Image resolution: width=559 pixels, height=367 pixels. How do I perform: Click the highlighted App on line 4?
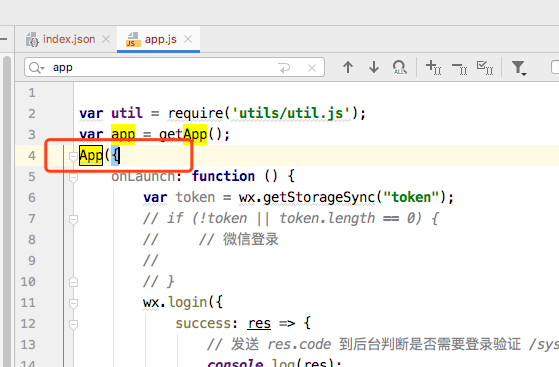click(x=91, y=156)
